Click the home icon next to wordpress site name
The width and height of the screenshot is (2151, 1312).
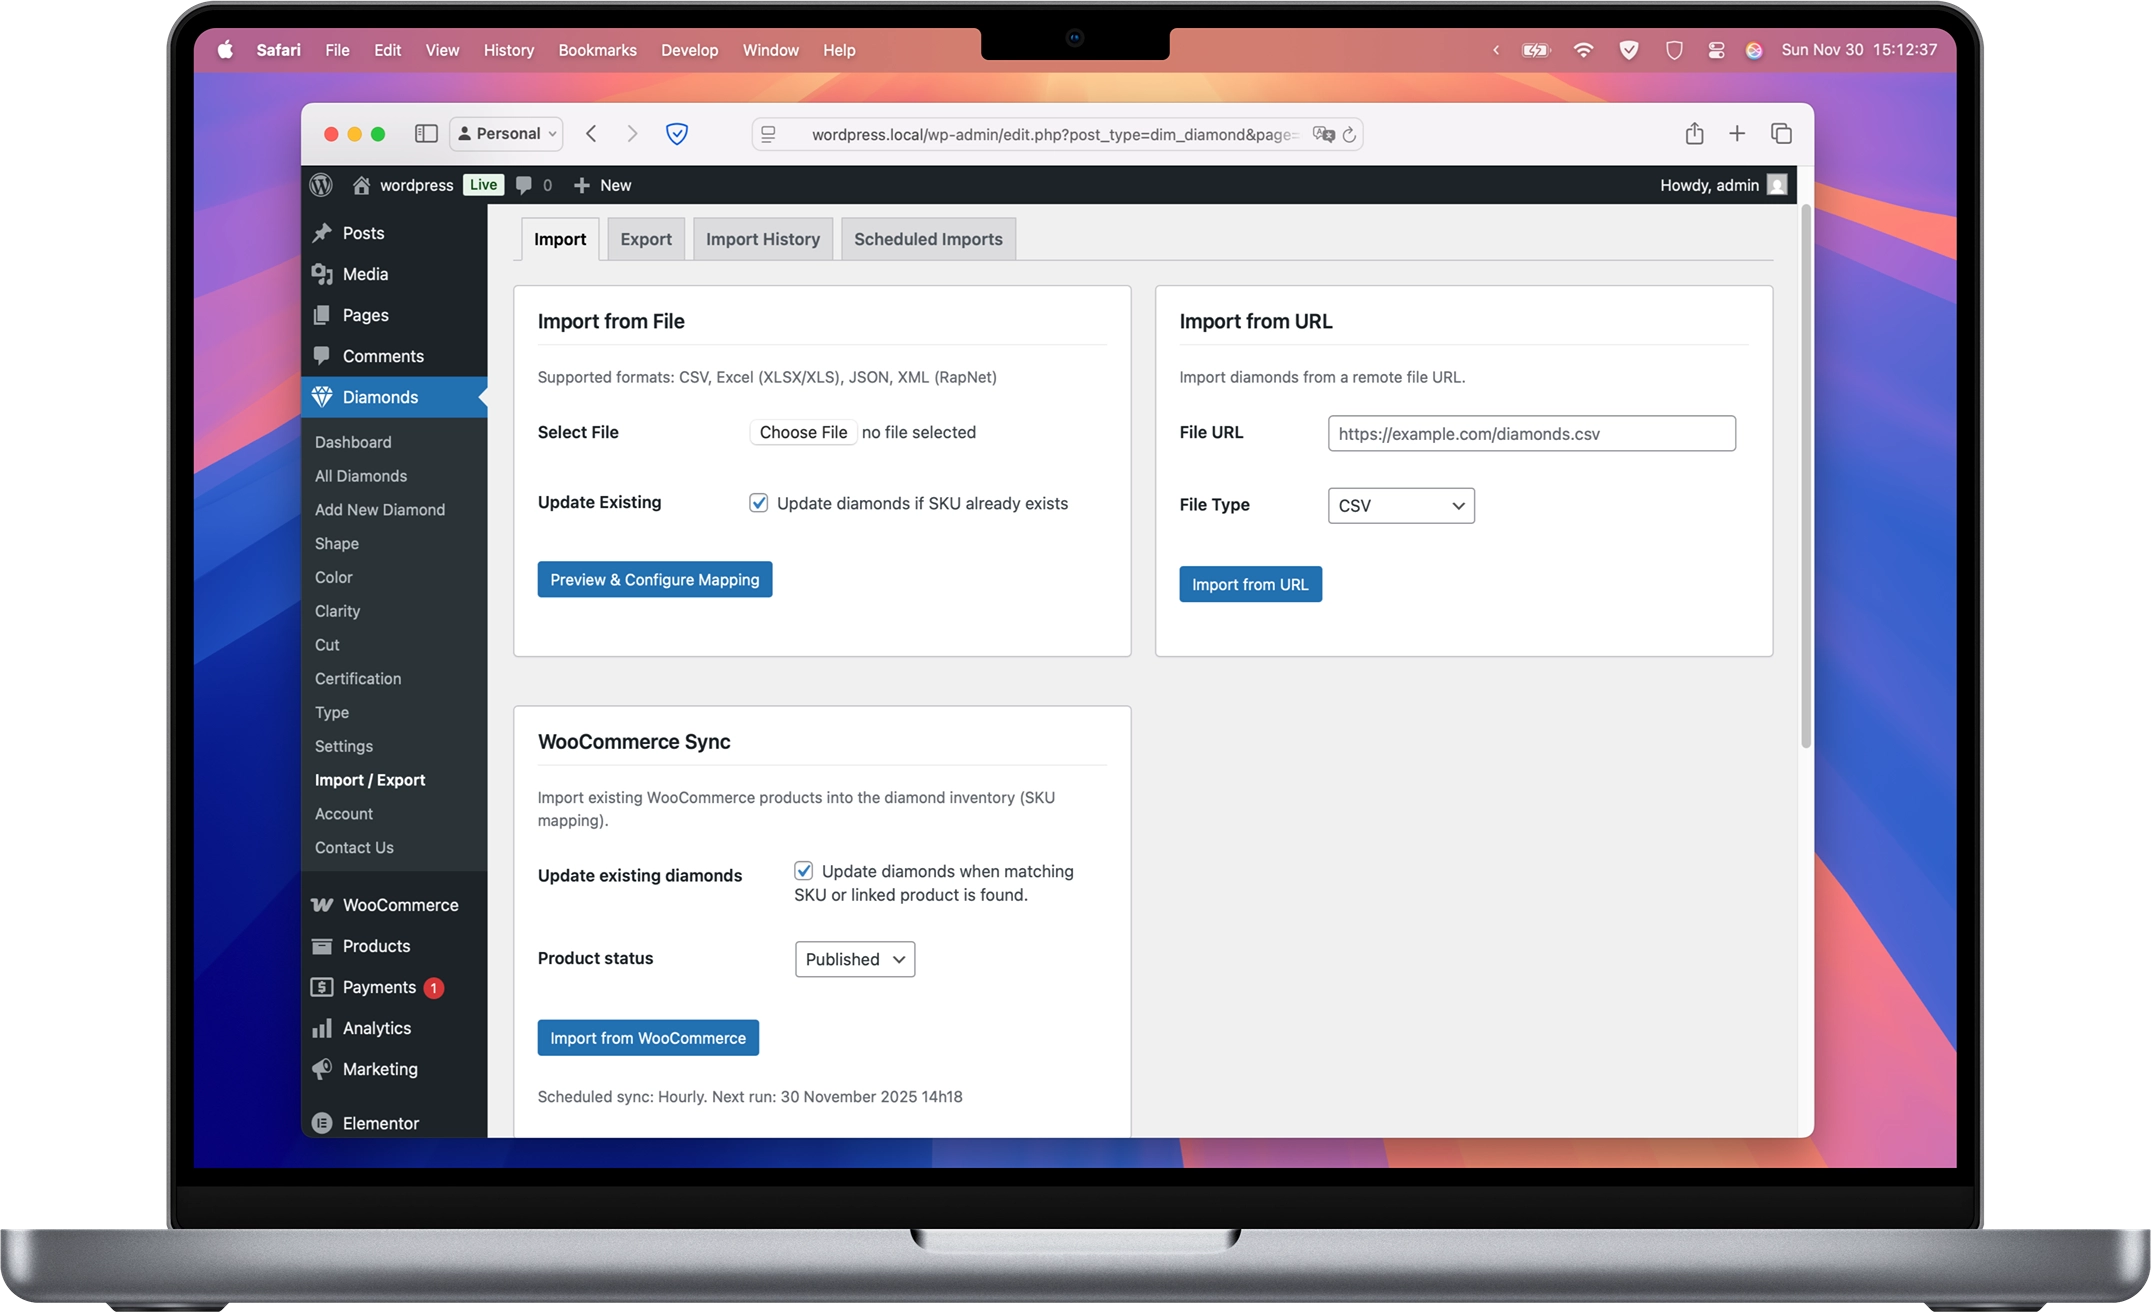tap(361, 185)
